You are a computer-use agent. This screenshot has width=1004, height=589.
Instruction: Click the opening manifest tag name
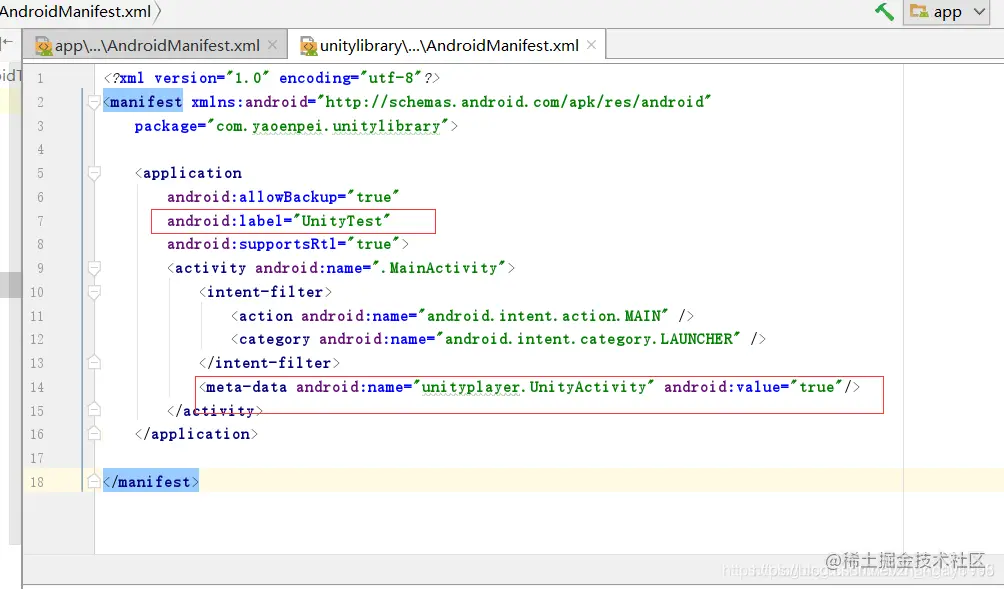(x=146, y=102)
